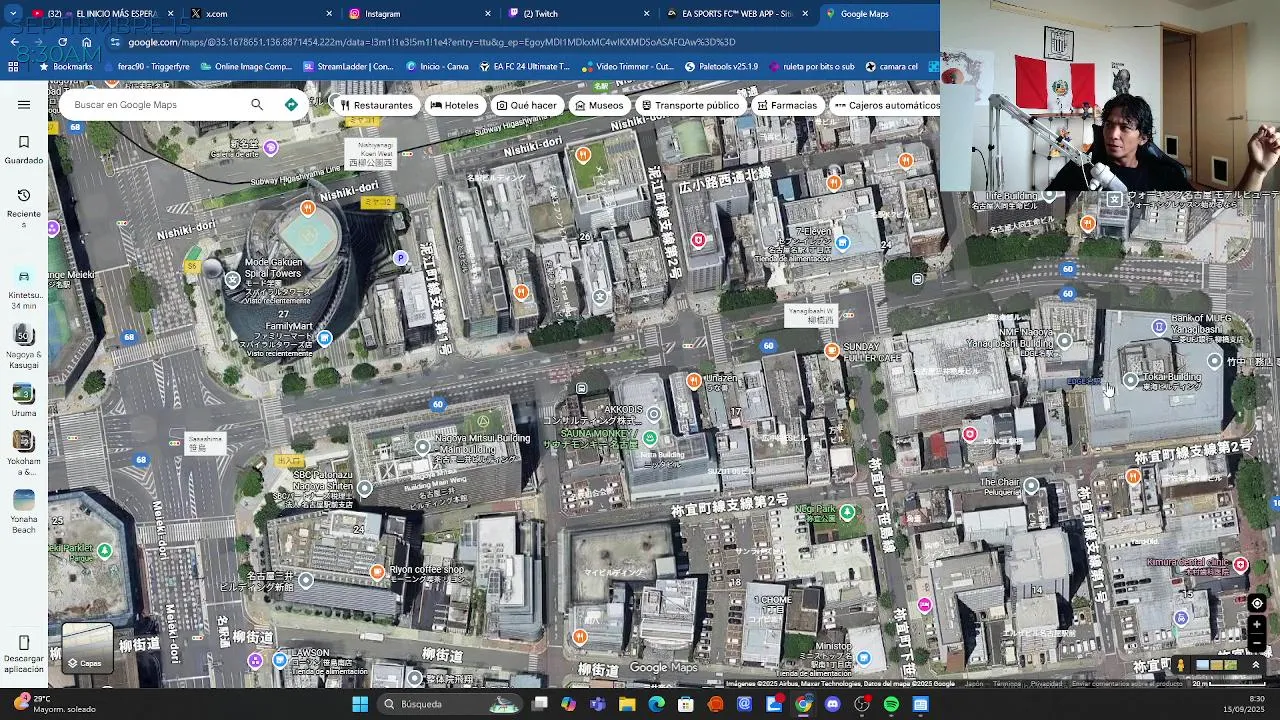The width and height of the screenshot is (1280, 720).
Task: Activate the Street View pegman
Action: [x=1181, y=665]
